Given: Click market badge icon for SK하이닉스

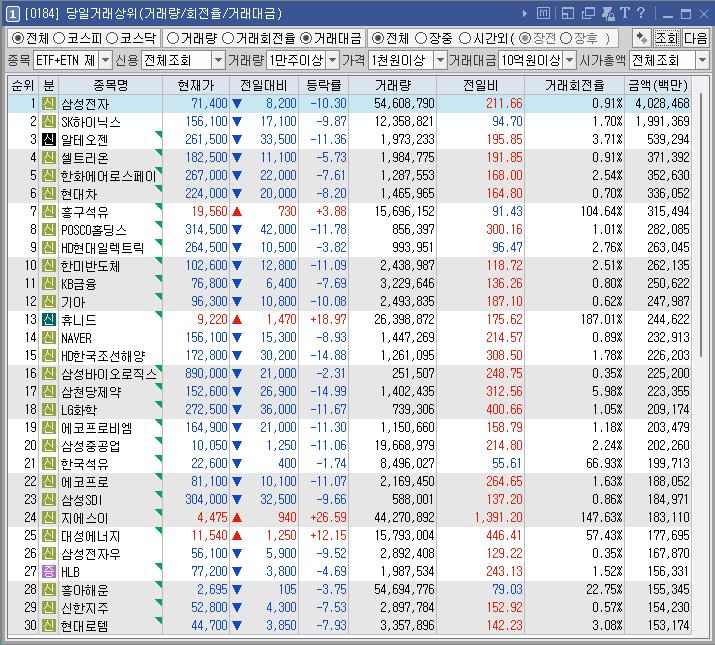Looking at the screenshot, I should coord(49,122).
